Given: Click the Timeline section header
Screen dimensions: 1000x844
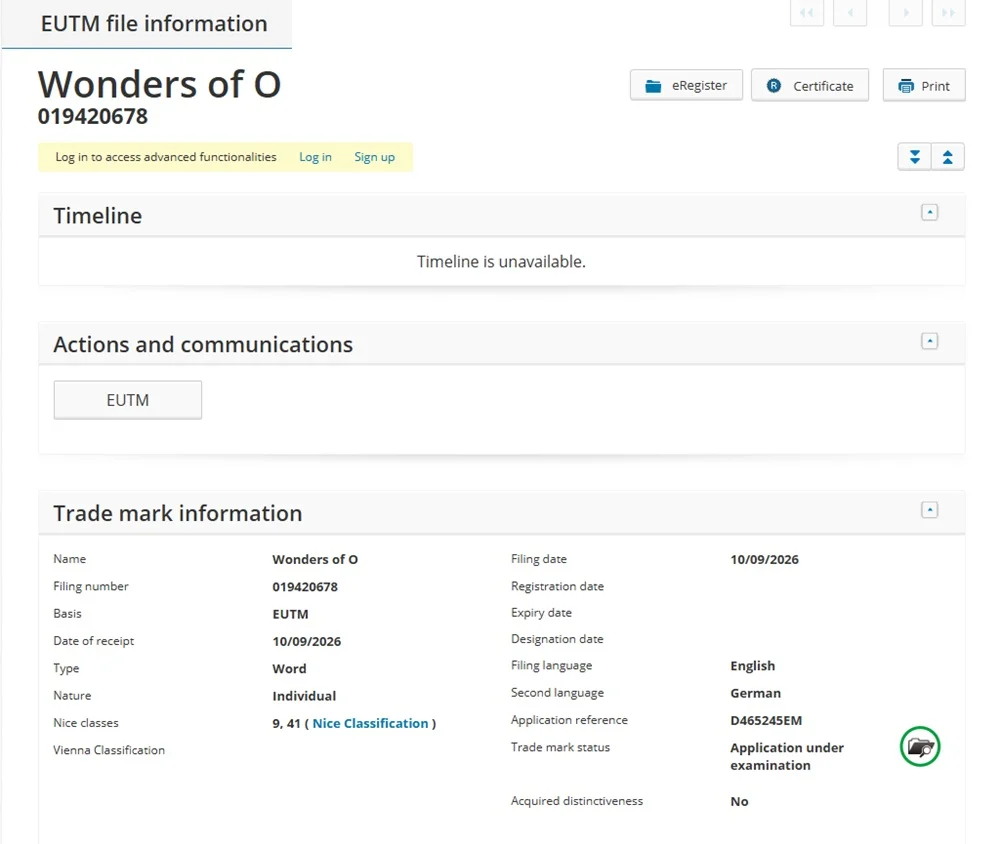Looking at the screenshot, I should [x=501, y=216].
